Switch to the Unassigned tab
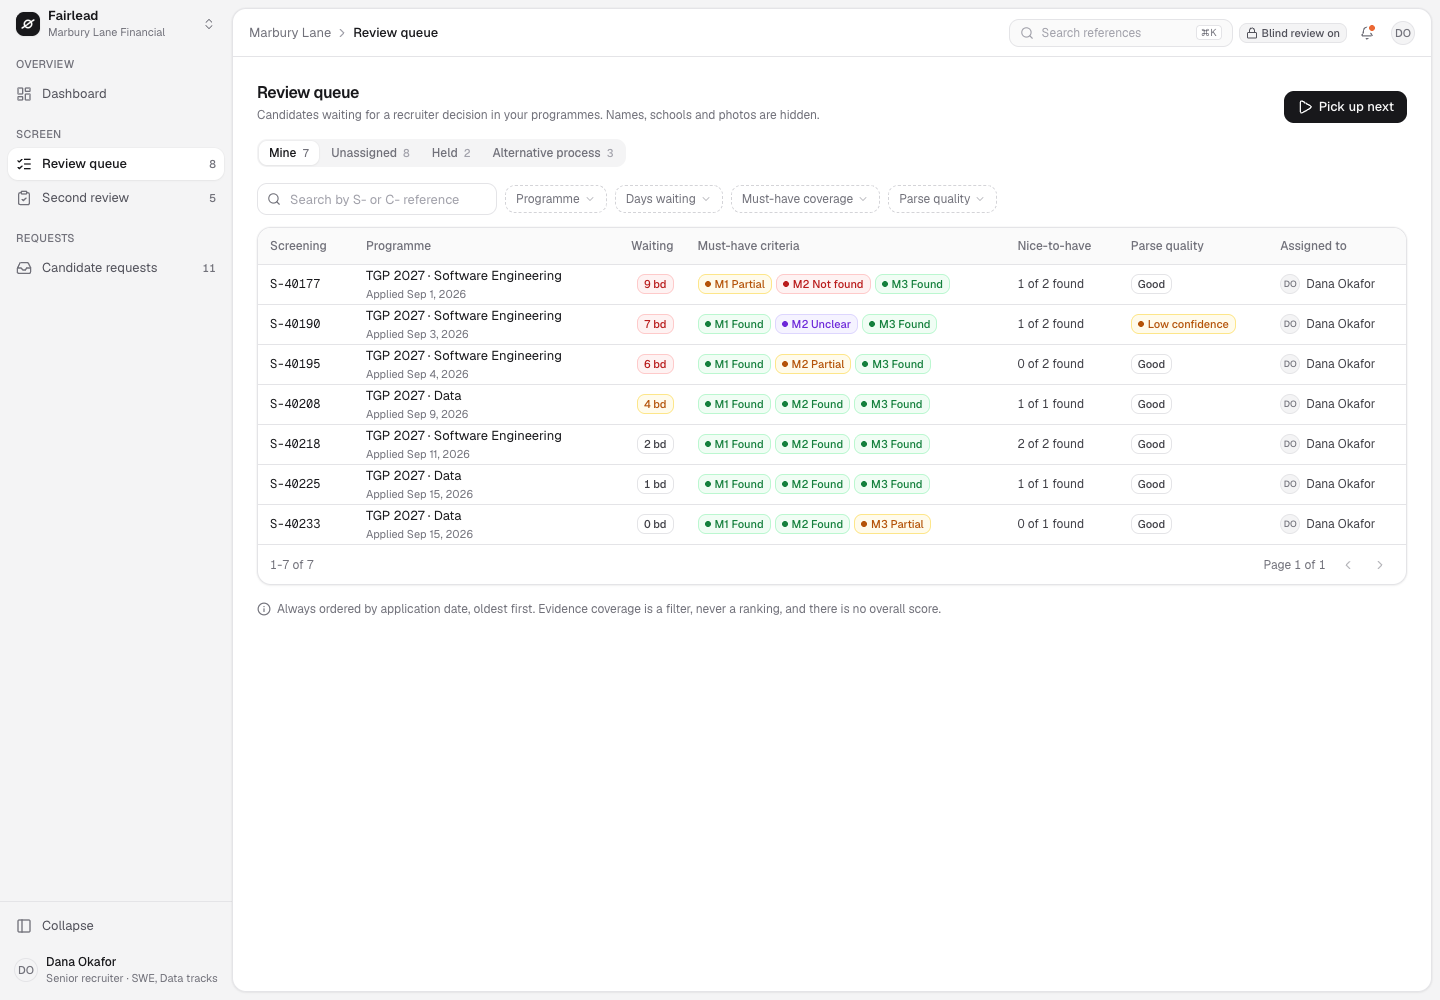This screenshot has height=1000, width=1440. tap(370, 153)
